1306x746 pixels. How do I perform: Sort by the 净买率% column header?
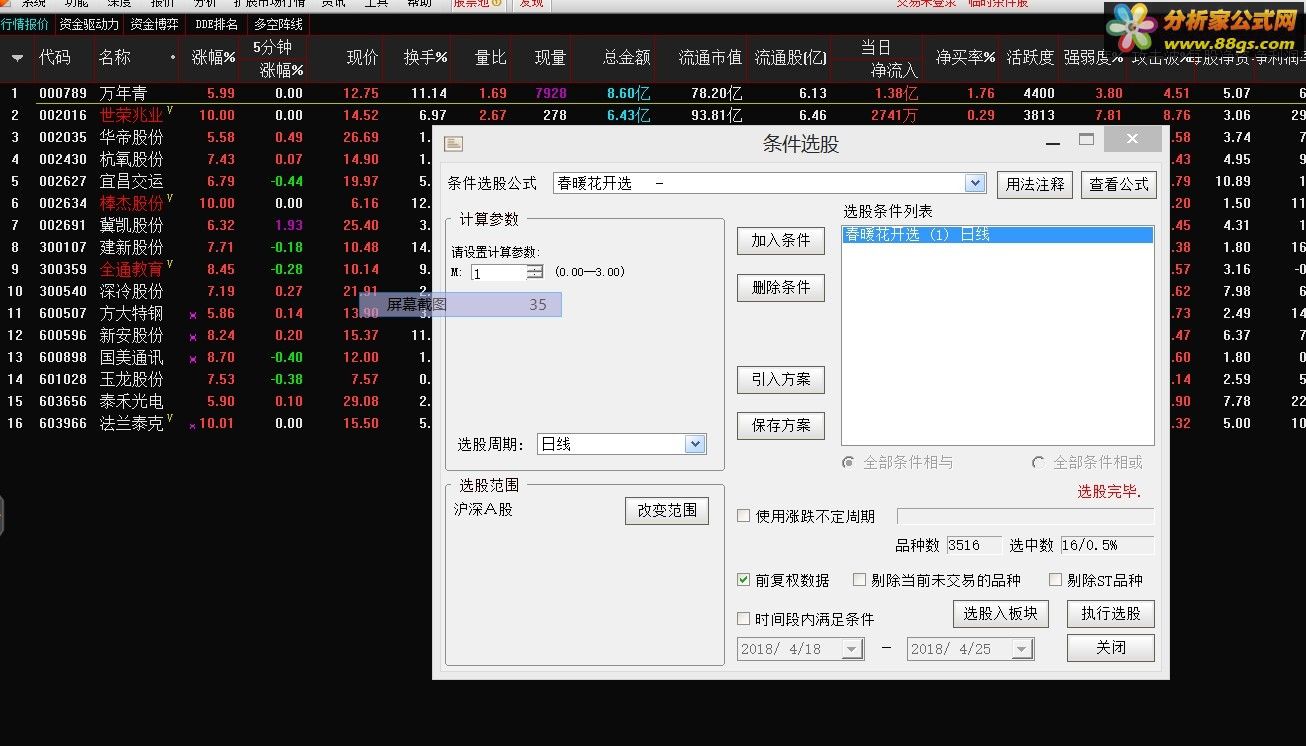(x=966, y=58)
